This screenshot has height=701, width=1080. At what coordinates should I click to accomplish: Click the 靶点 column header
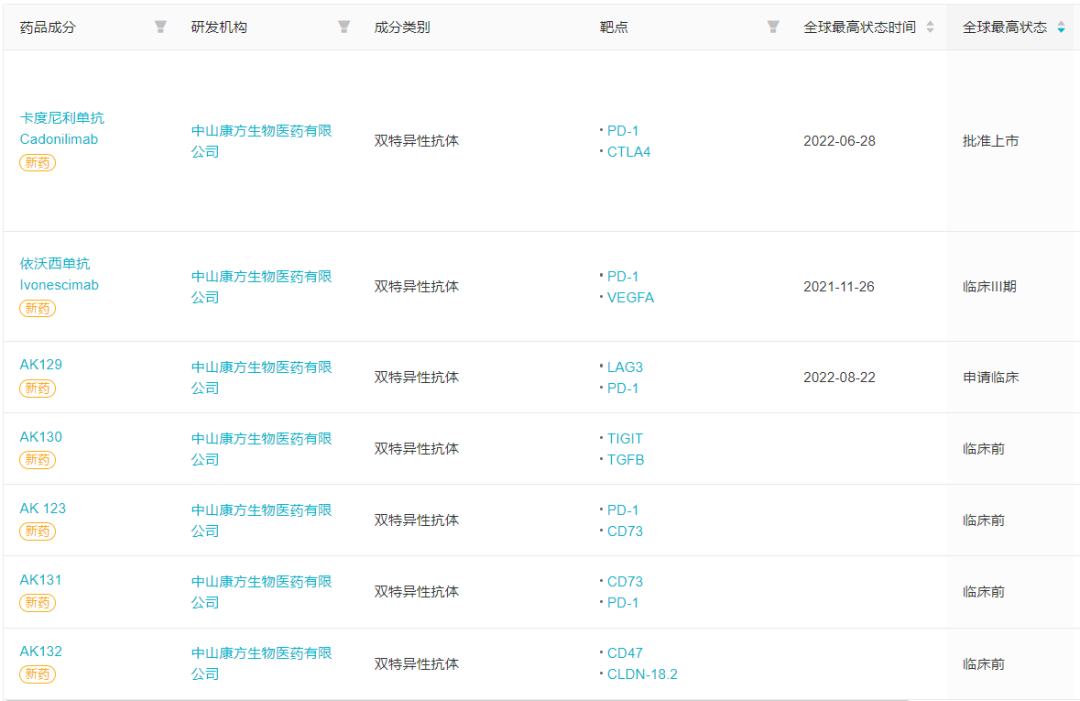(614, 28)
